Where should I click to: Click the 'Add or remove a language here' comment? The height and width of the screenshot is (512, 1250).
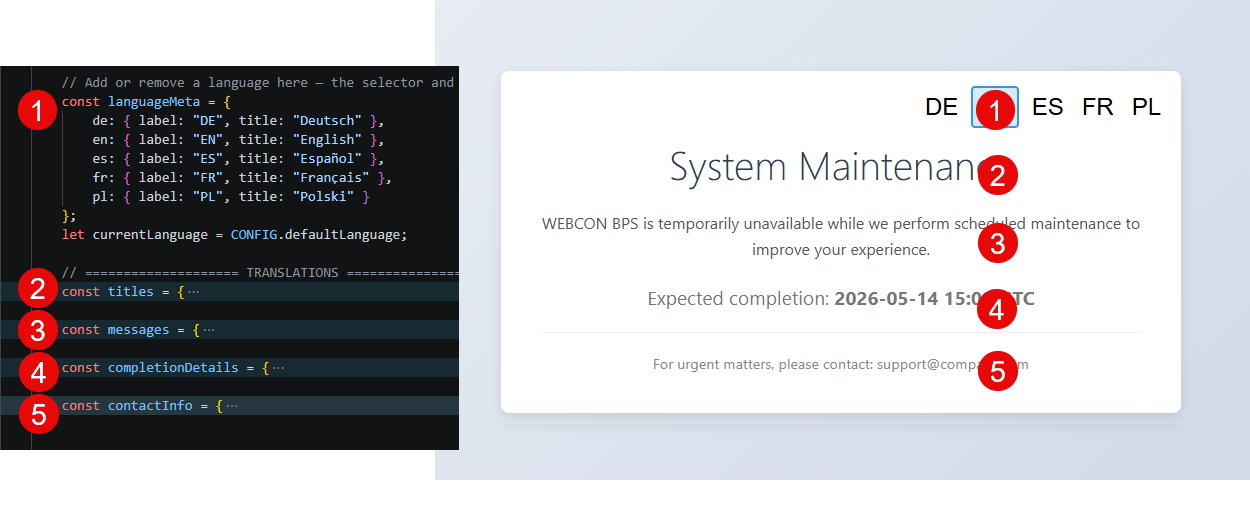tap(260, 83)
